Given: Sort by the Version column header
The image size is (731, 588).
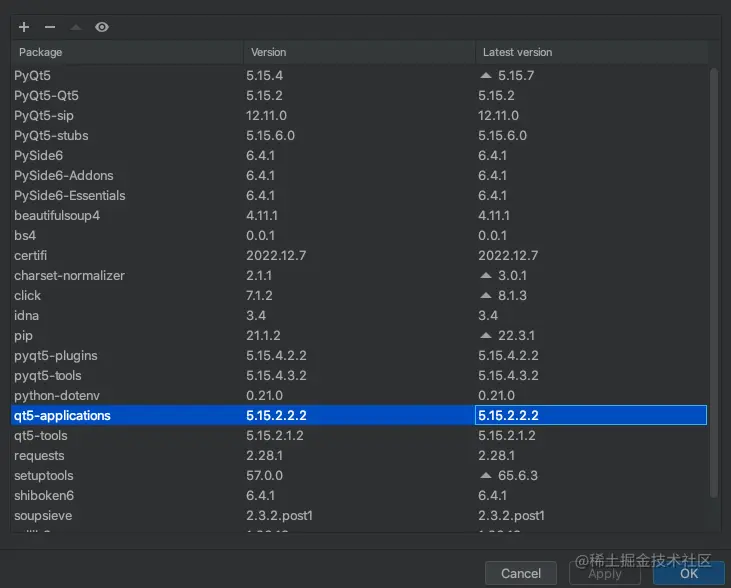Looking at the screenshot, I should [x=359, y=52].
